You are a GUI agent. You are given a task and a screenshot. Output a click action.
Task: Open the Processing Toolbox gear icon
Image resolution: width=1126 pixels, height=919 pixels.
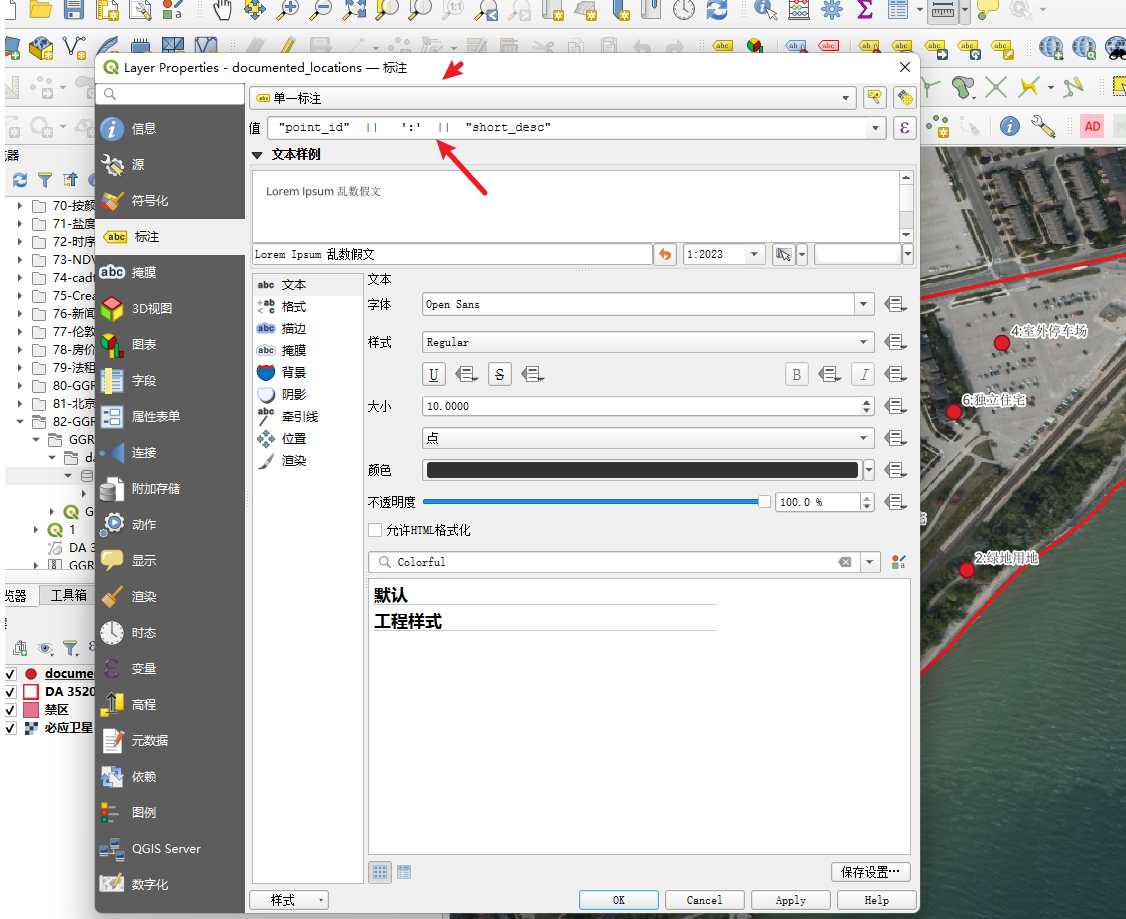pos(832,9)
